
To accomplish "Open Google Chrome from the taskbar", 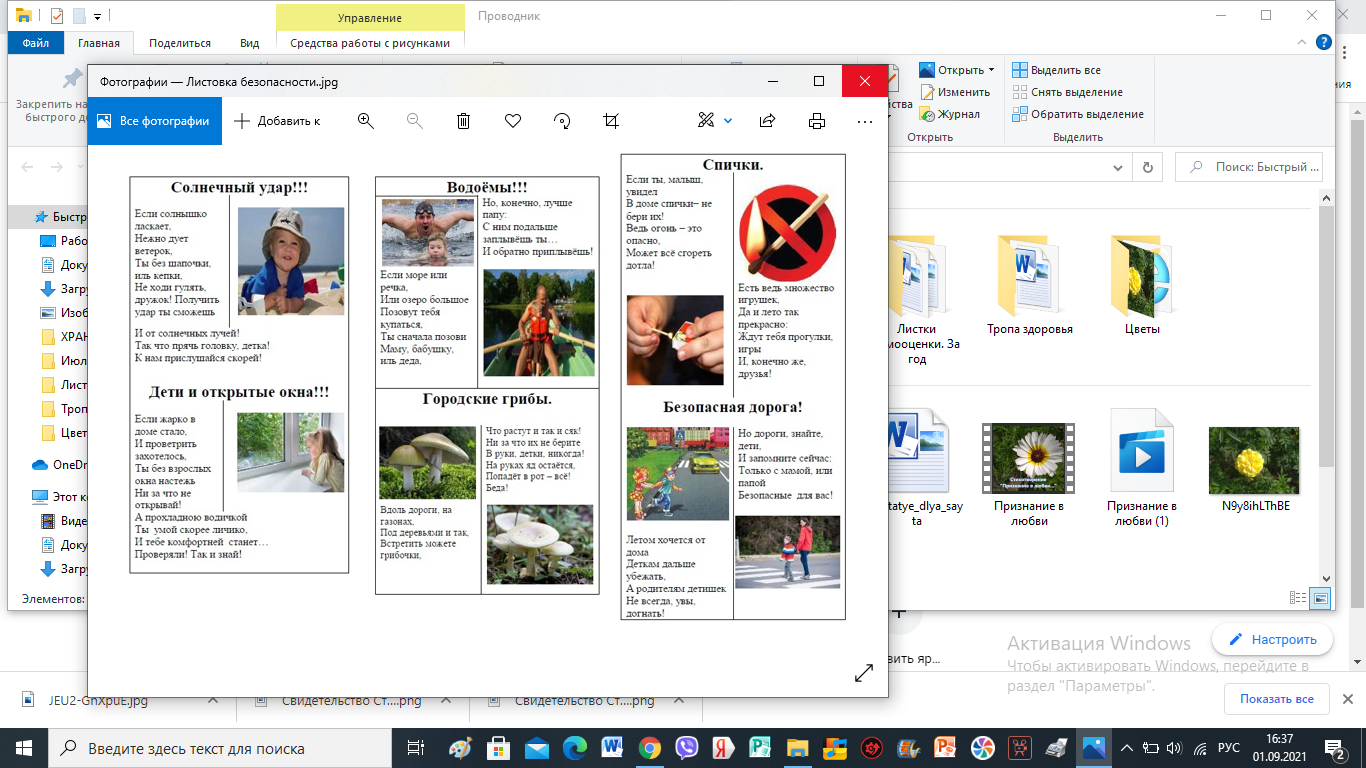I will tap(649, 747).
